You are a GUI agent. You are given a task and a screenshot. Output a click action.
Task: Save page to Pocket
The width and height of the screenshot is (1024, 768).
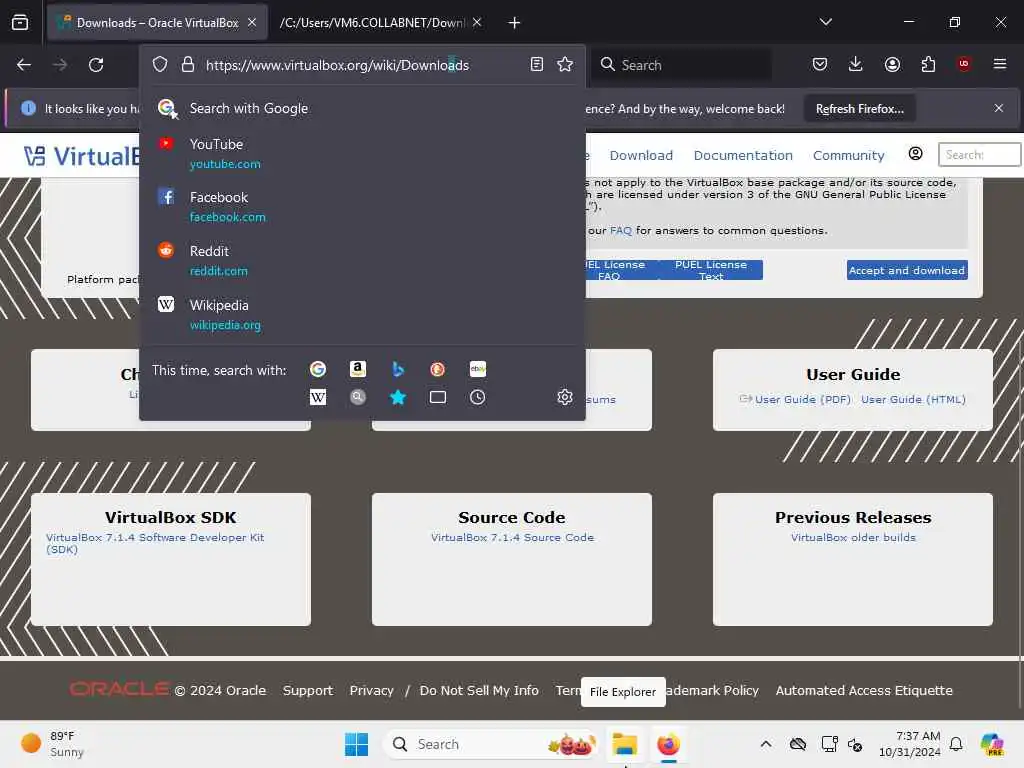(x=820, y=64)
